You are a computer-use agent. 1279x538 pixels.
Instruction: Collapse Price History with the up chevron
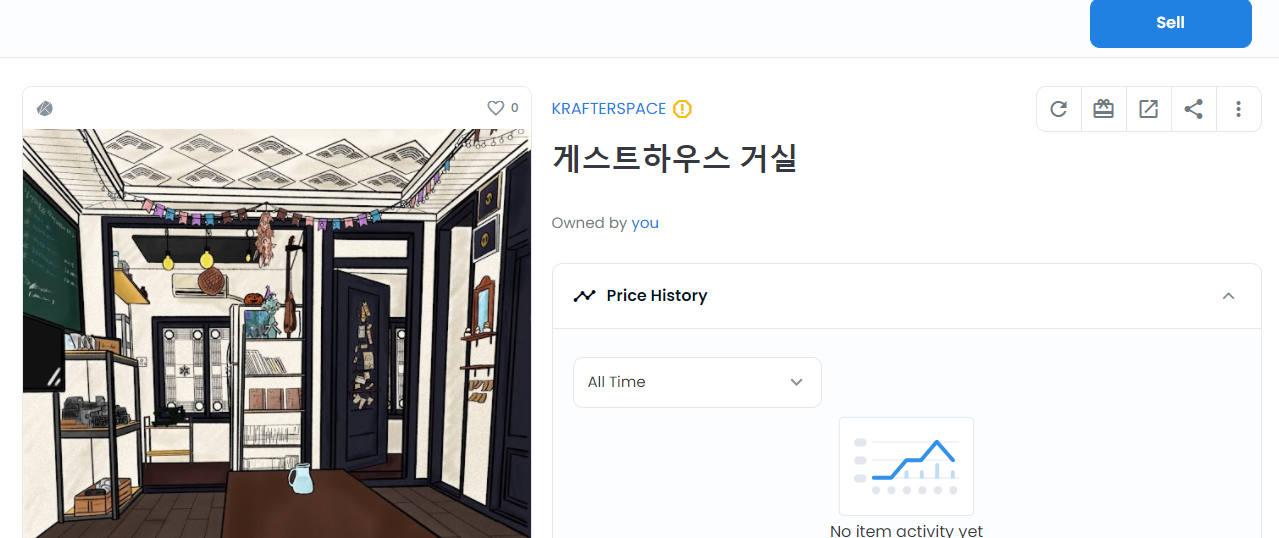pos(1229,296)
